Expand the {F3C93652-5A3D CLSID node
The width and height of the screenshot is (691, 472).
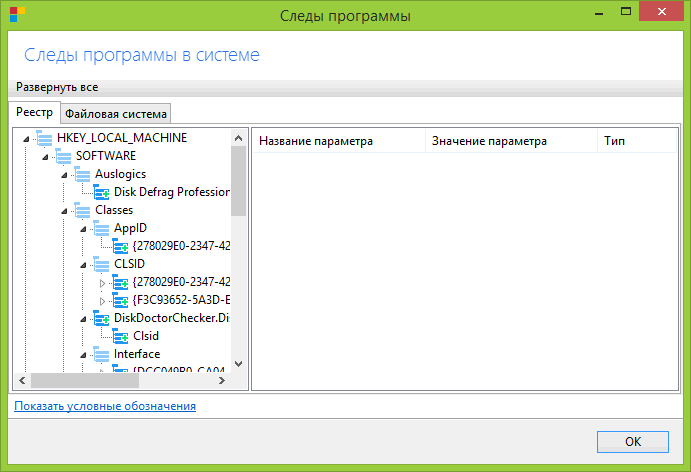tap(101, 300)
